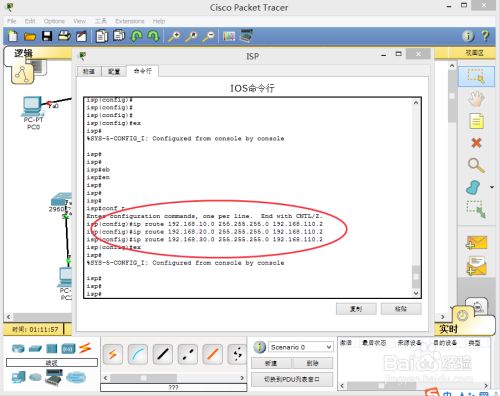Click the Copy button below the IOS terminal
Image resolution: width=500 pixels, height=396 pixels.
[x=356, y=309]
